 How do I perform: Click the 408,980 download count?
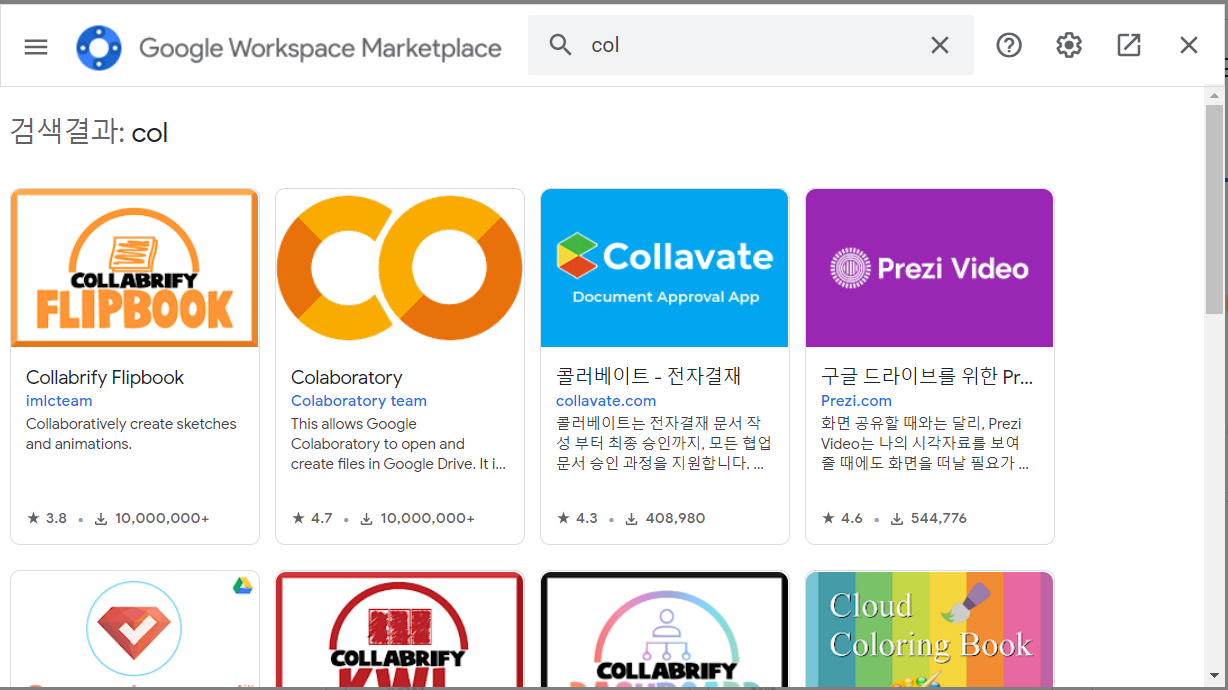665,518
